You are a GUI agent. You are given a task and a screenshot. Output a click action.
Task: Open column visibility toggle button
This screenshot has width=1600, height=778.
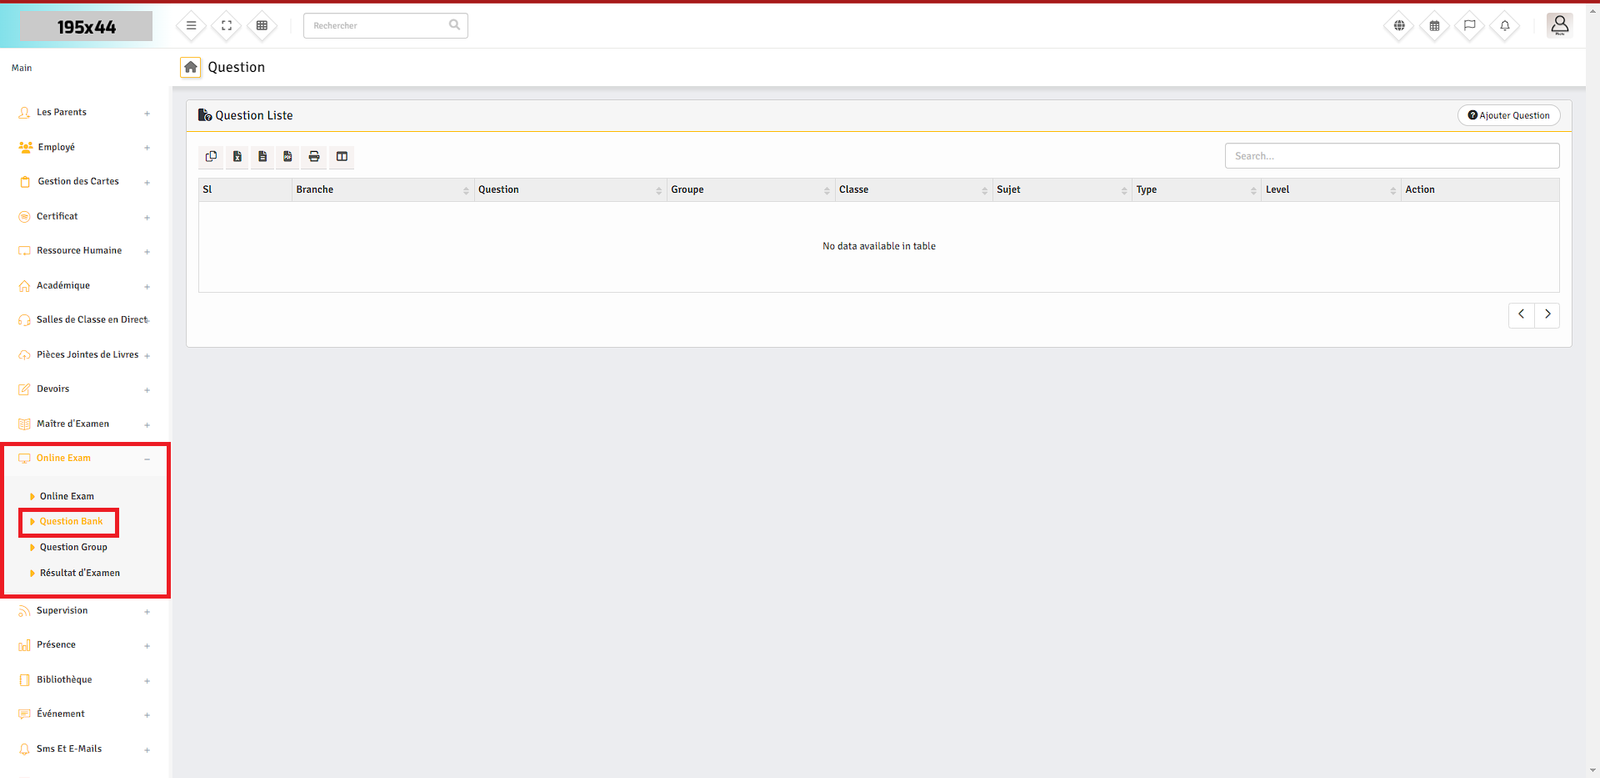pyautogui.click(x=342, y=157)
